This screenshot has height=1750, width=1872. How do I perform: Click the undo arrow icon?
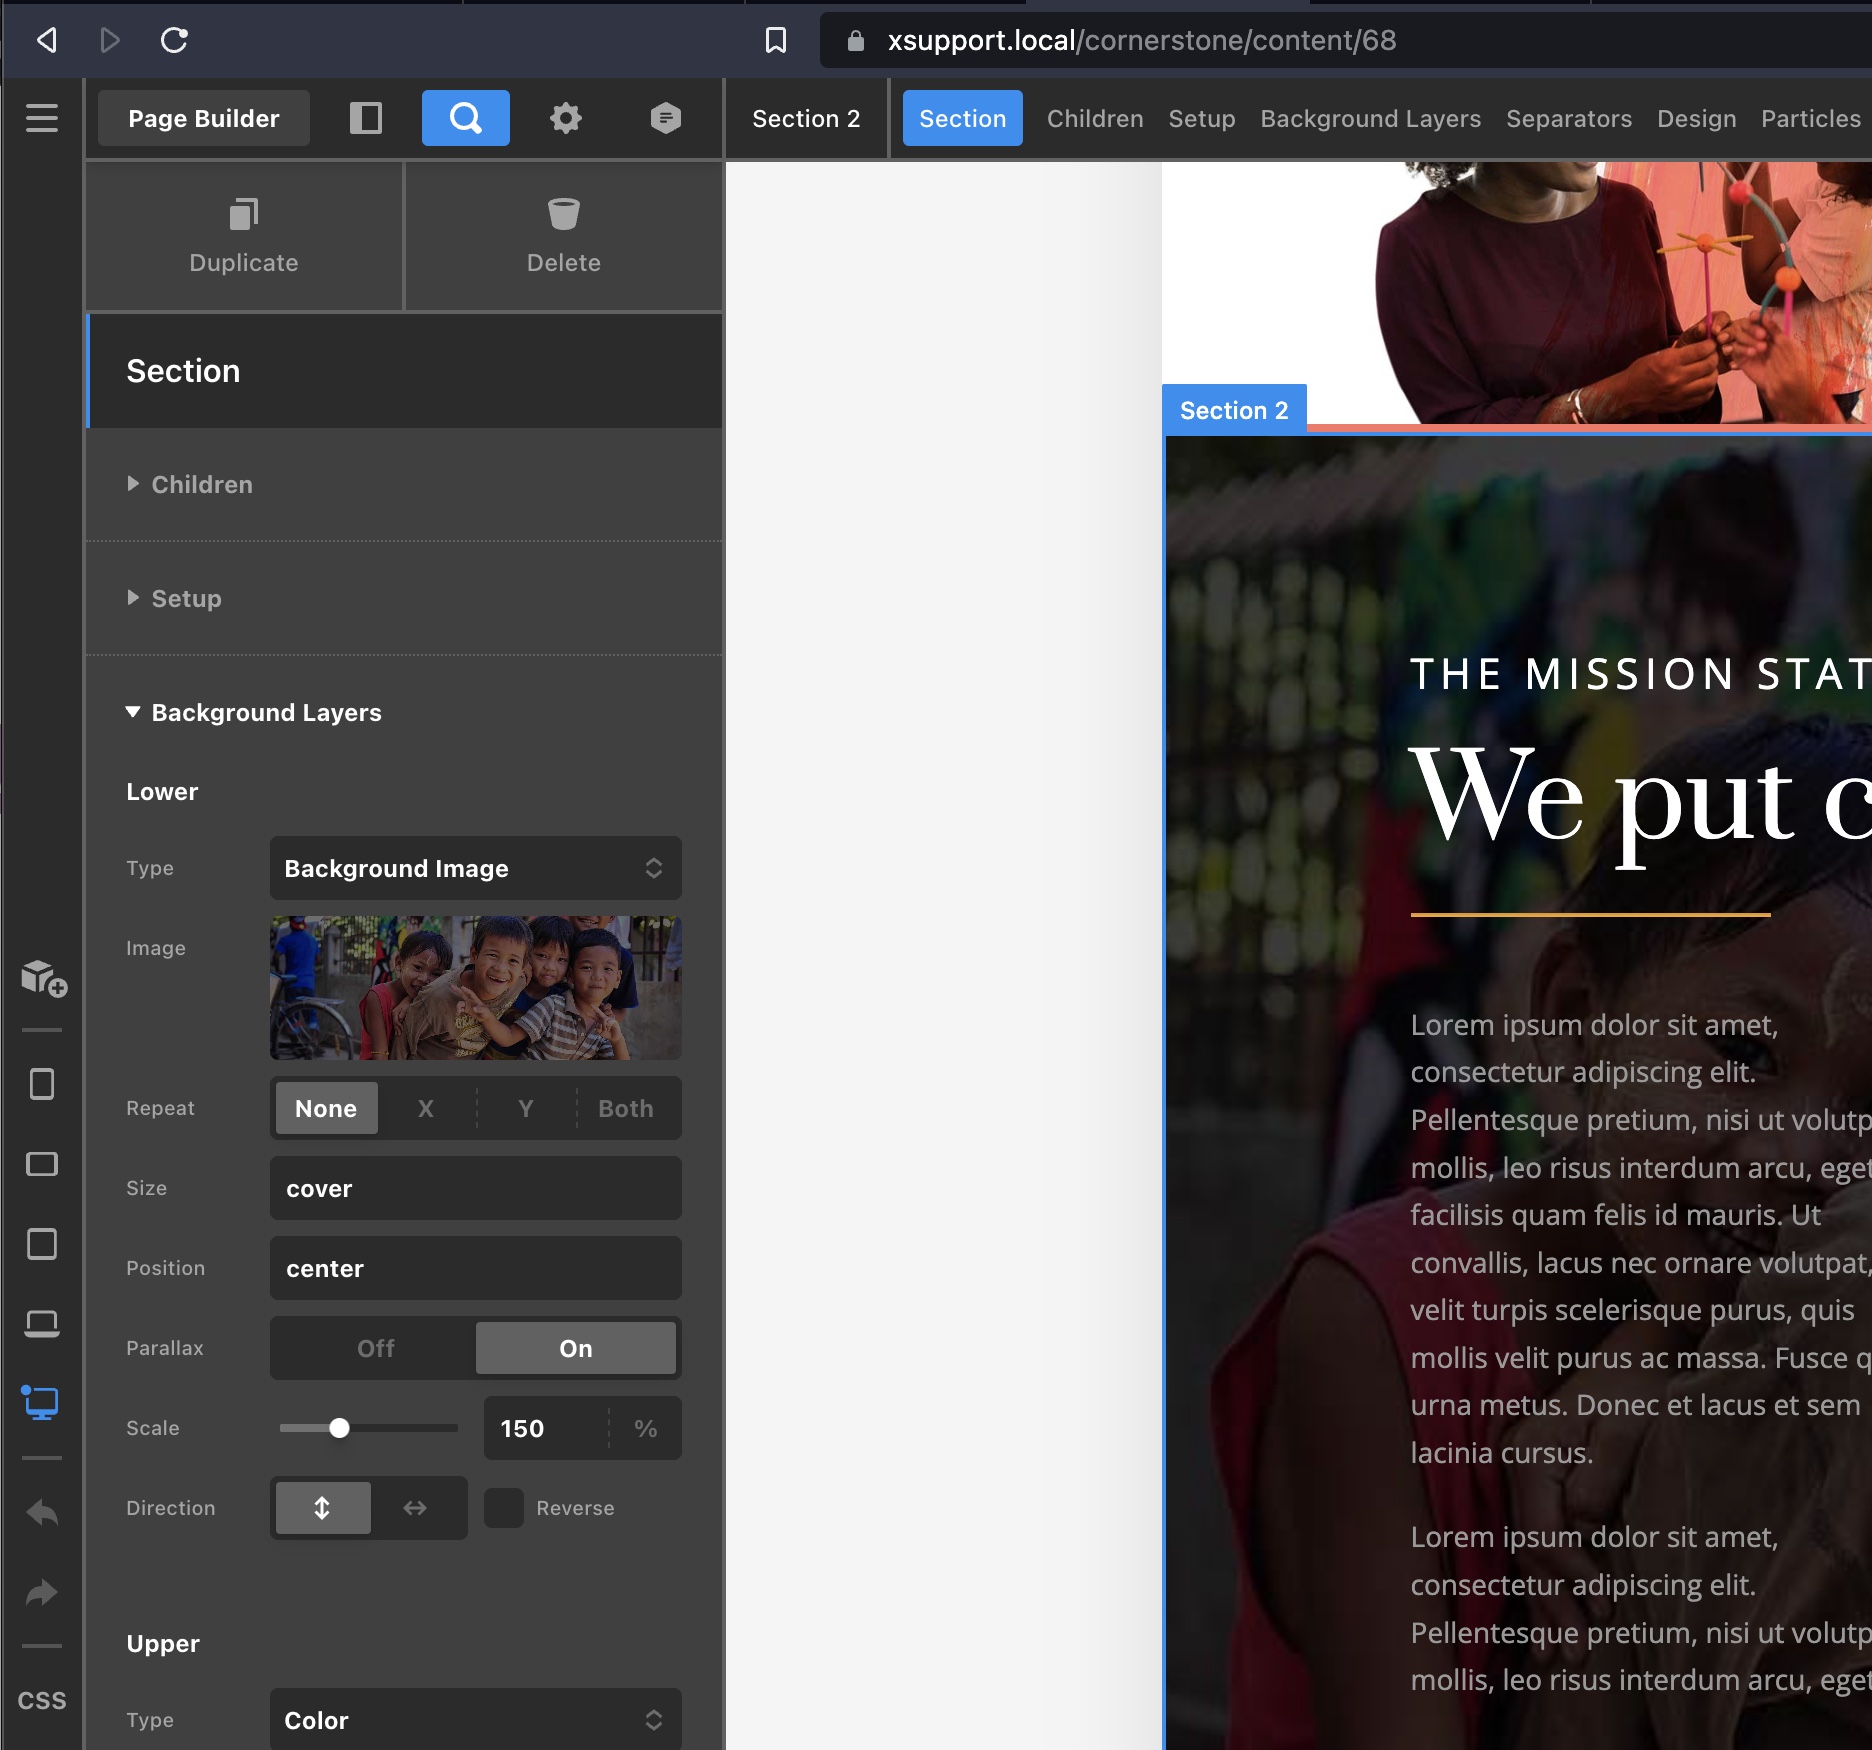tap(42, 1513)
